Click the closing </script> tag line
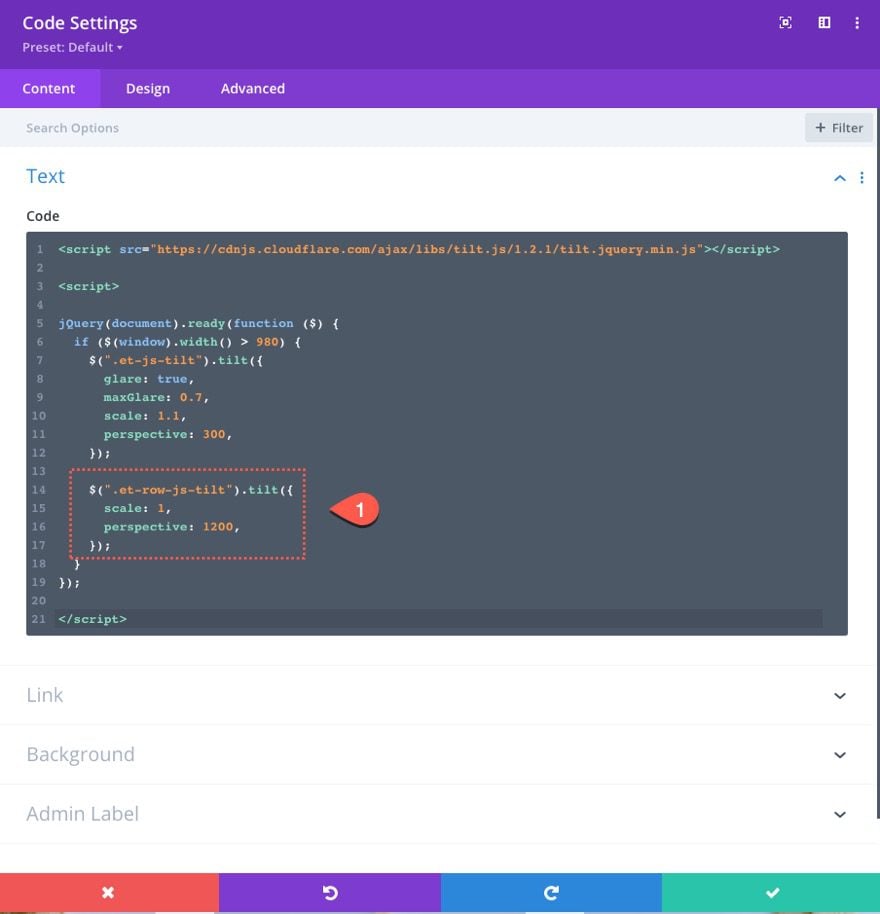This screenshot has width=880, height=914. [x=92, y=619]
